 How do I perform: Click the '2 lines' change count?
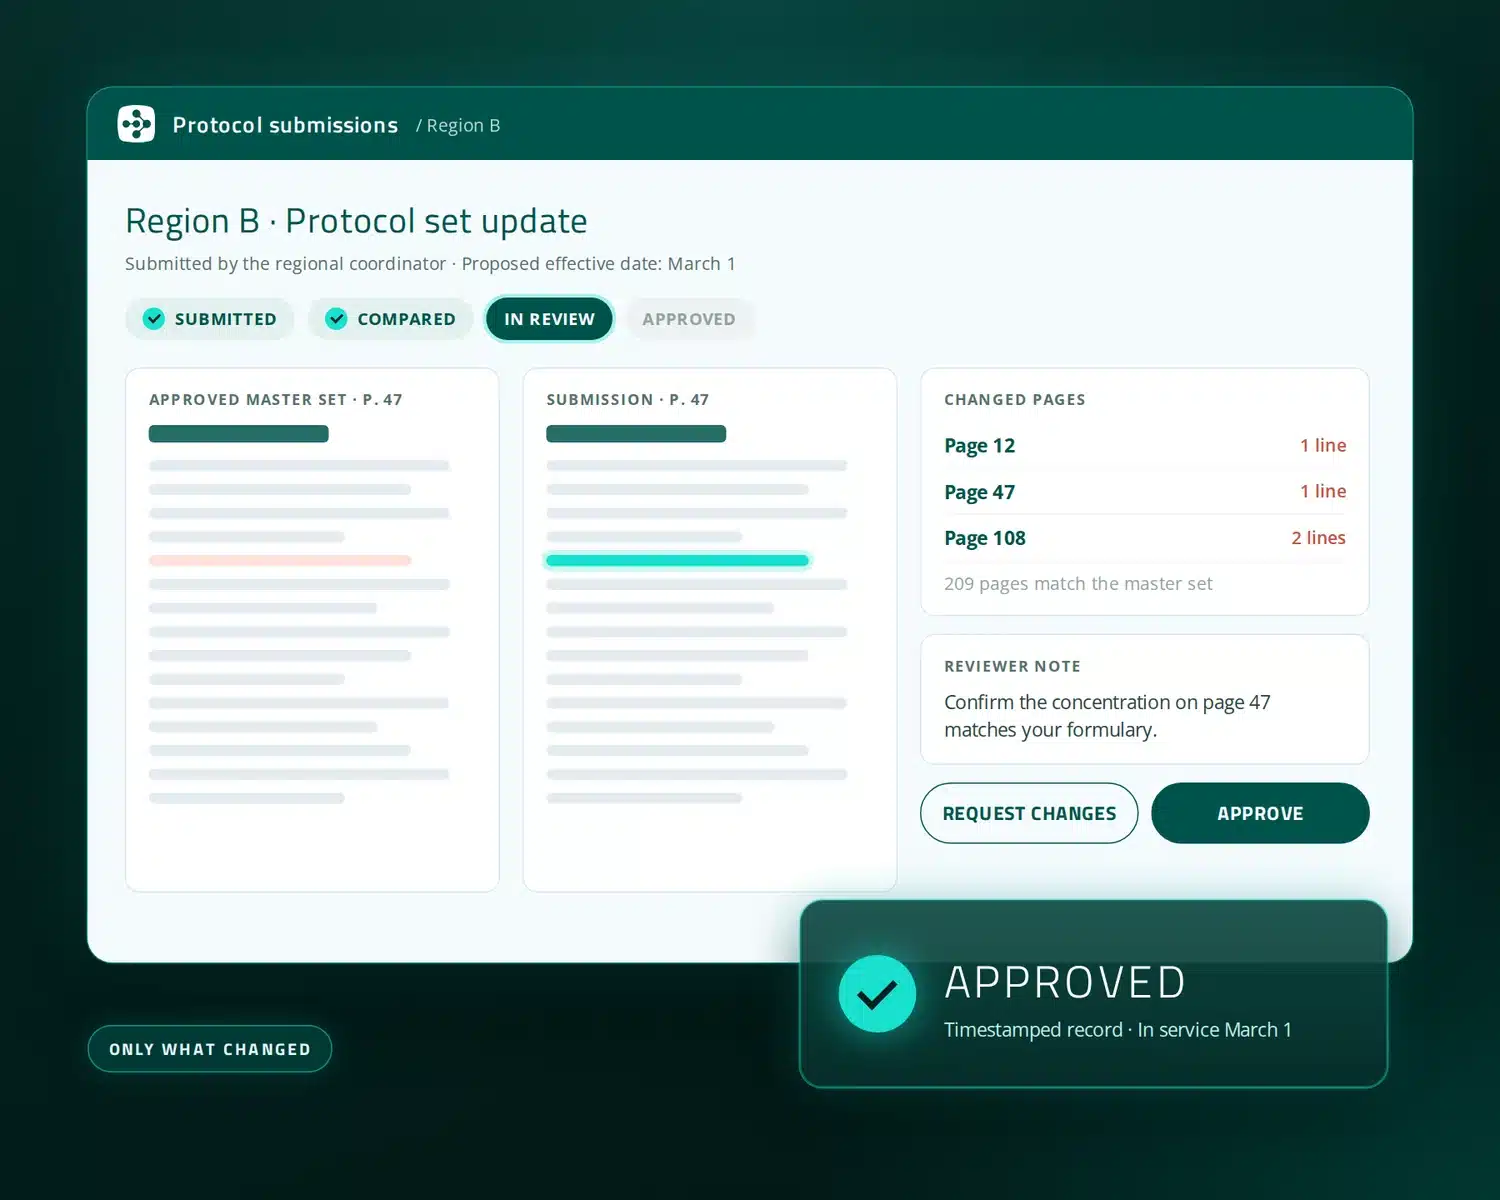coord(1318,538)
